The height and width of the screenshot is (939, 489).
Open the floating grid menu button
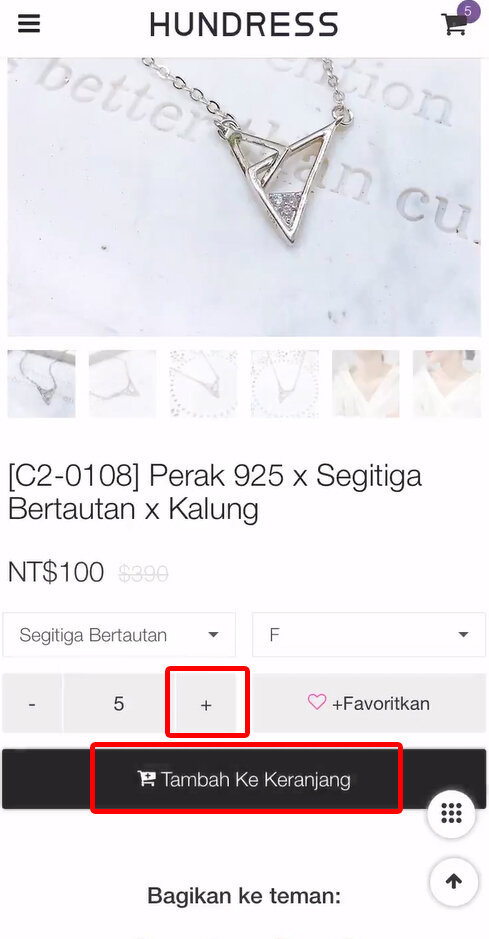451,813
